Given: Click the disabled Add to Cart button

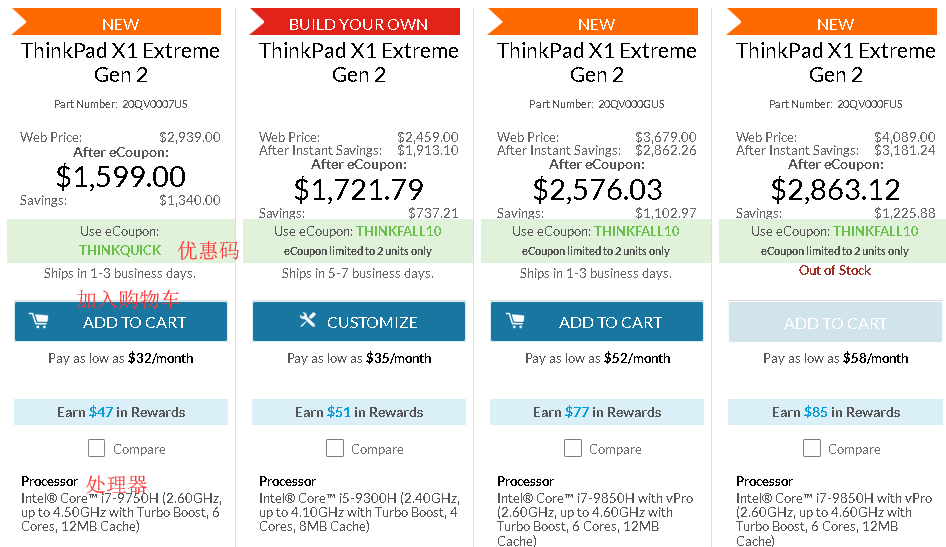Looking at the screenshot, I should 835,322.
